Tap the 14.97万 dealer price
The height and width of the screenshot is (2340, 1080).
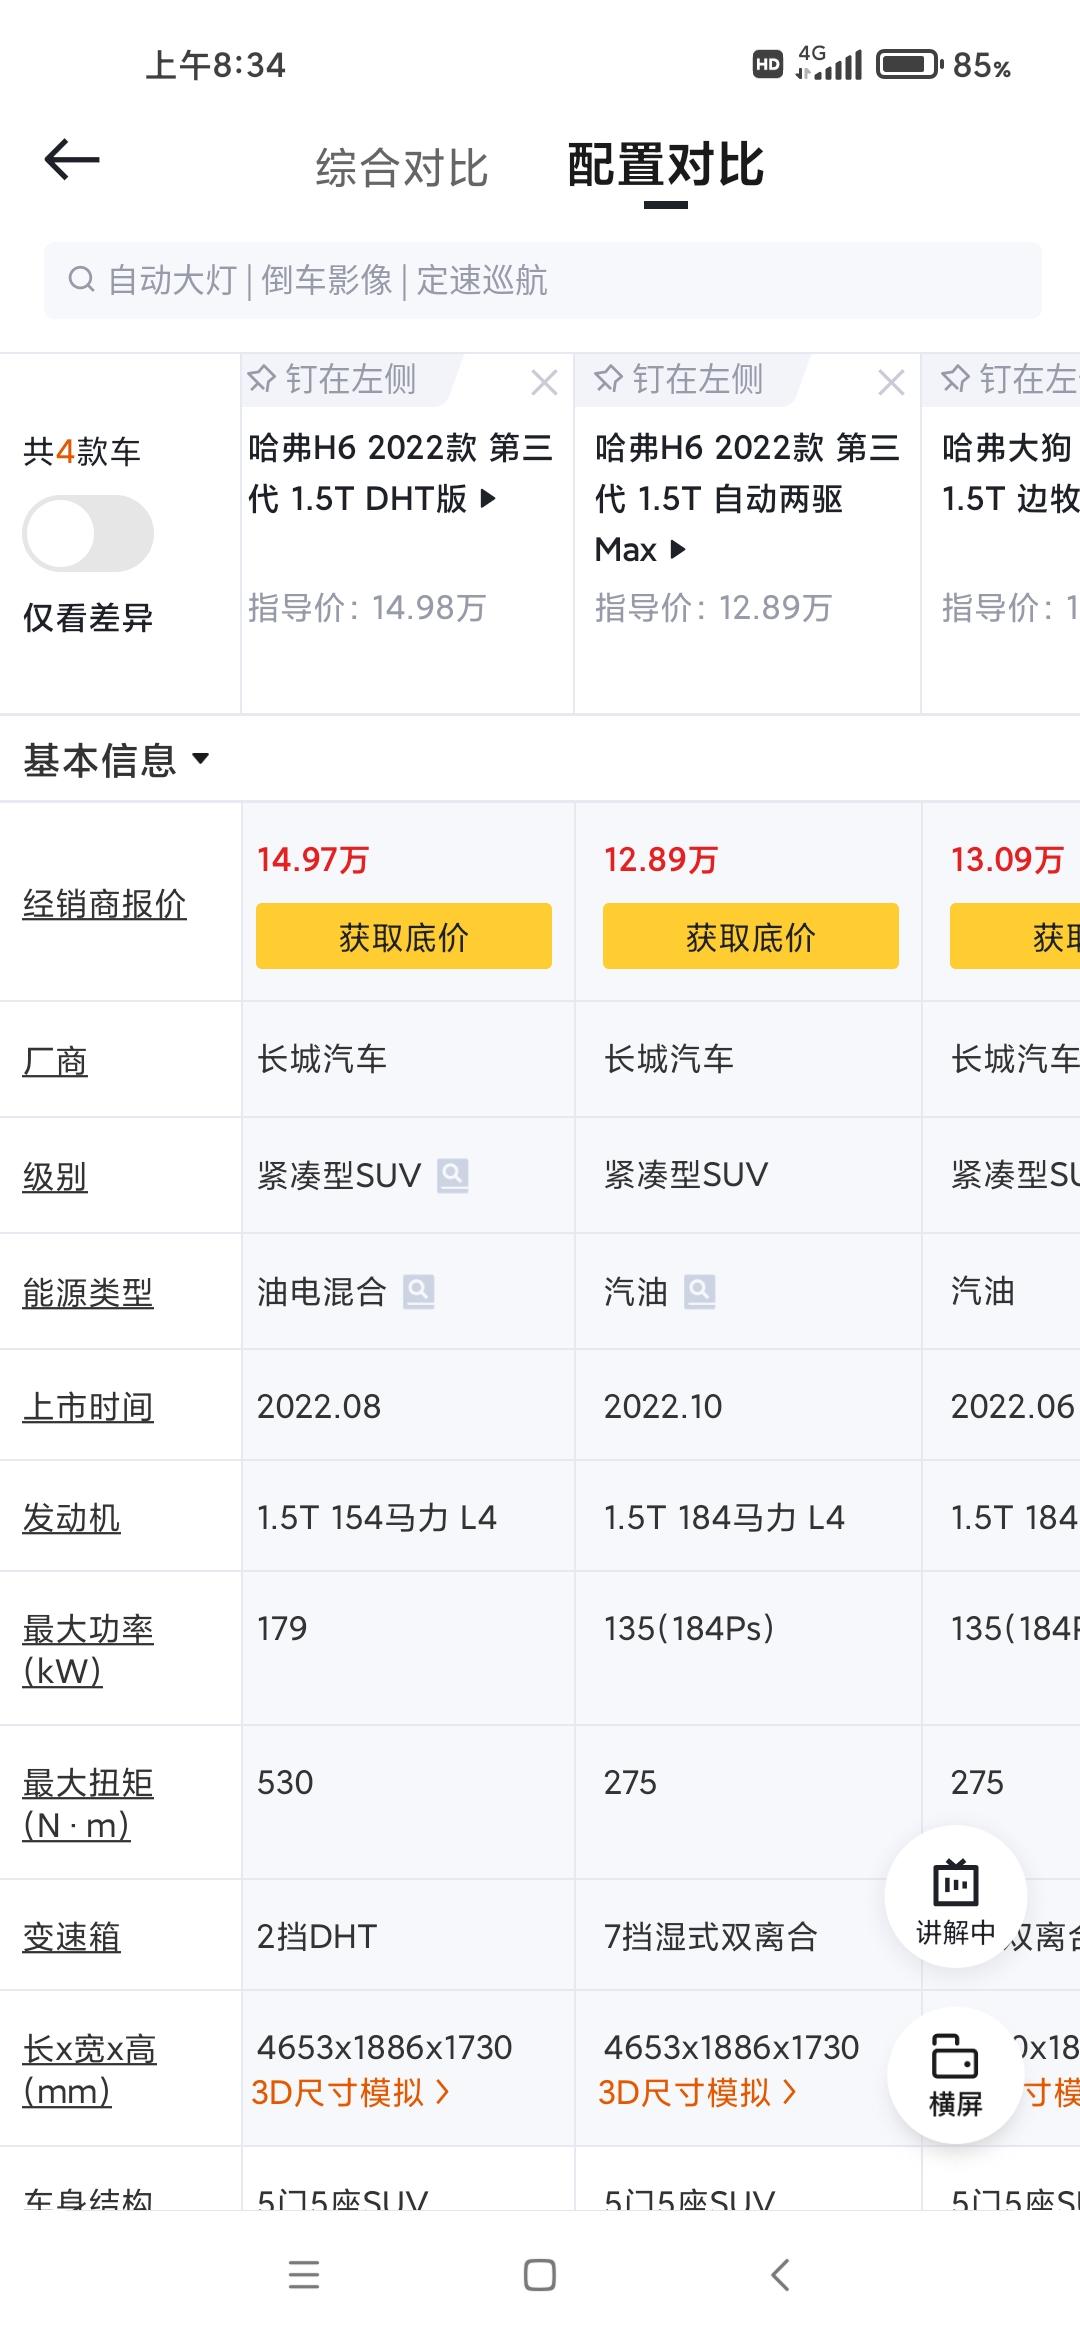[x=313, y=859]
